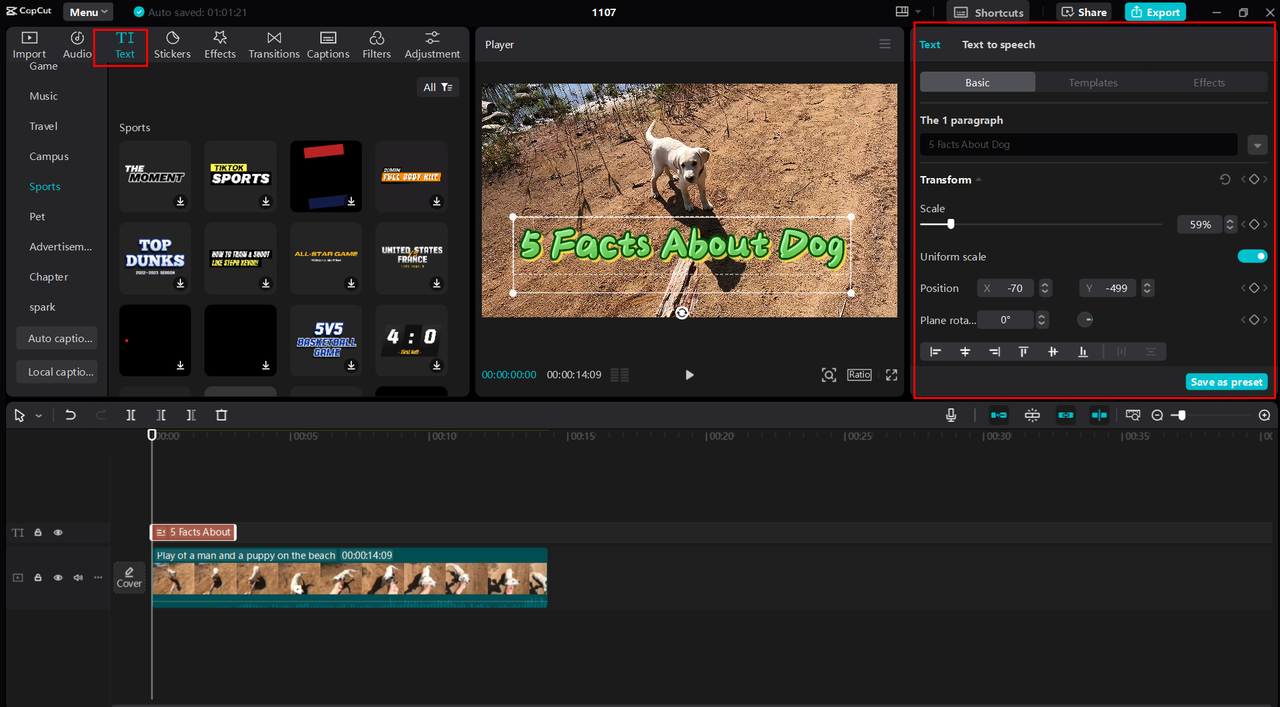
Task: Click the microphone Record voiceover icon
Action: tap(951, 415)
